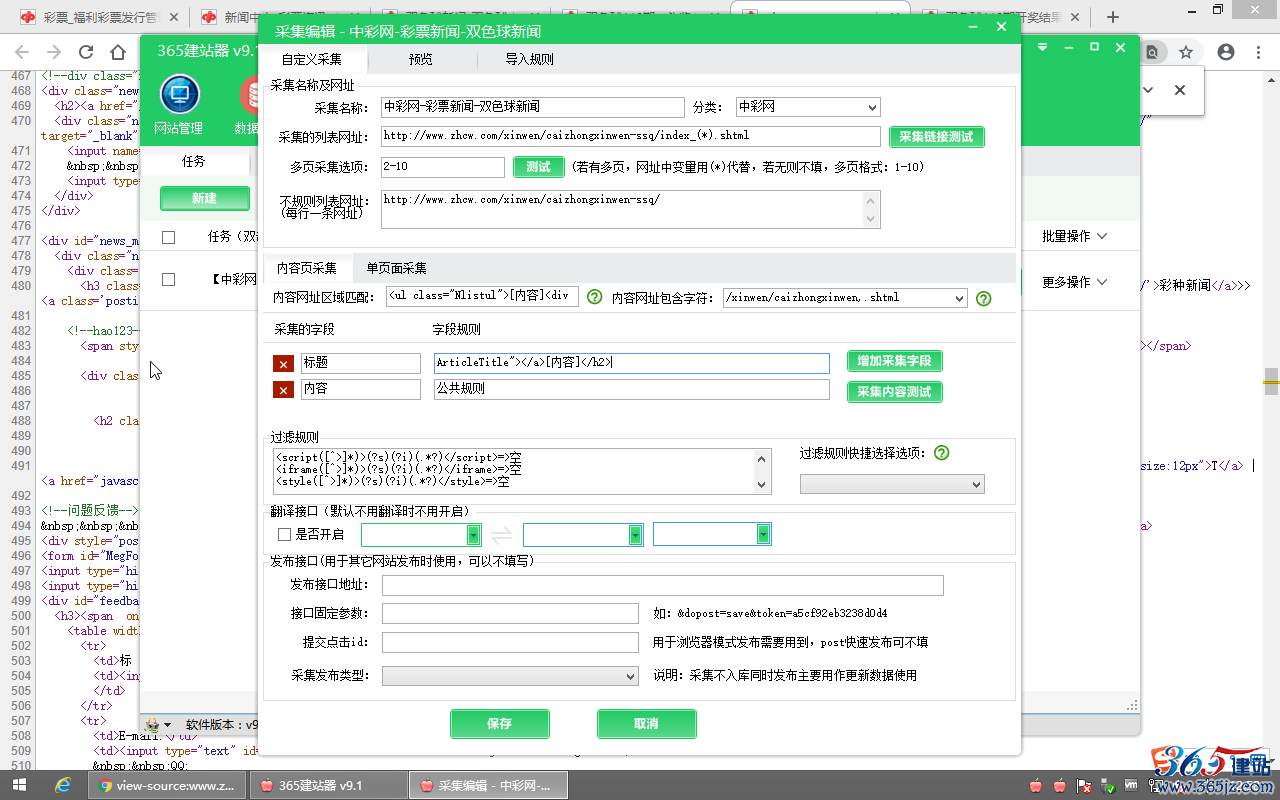The image size is (1280, 800).
Task: Open help for 内容网址包含字符
Action: [x=983, y=298]
